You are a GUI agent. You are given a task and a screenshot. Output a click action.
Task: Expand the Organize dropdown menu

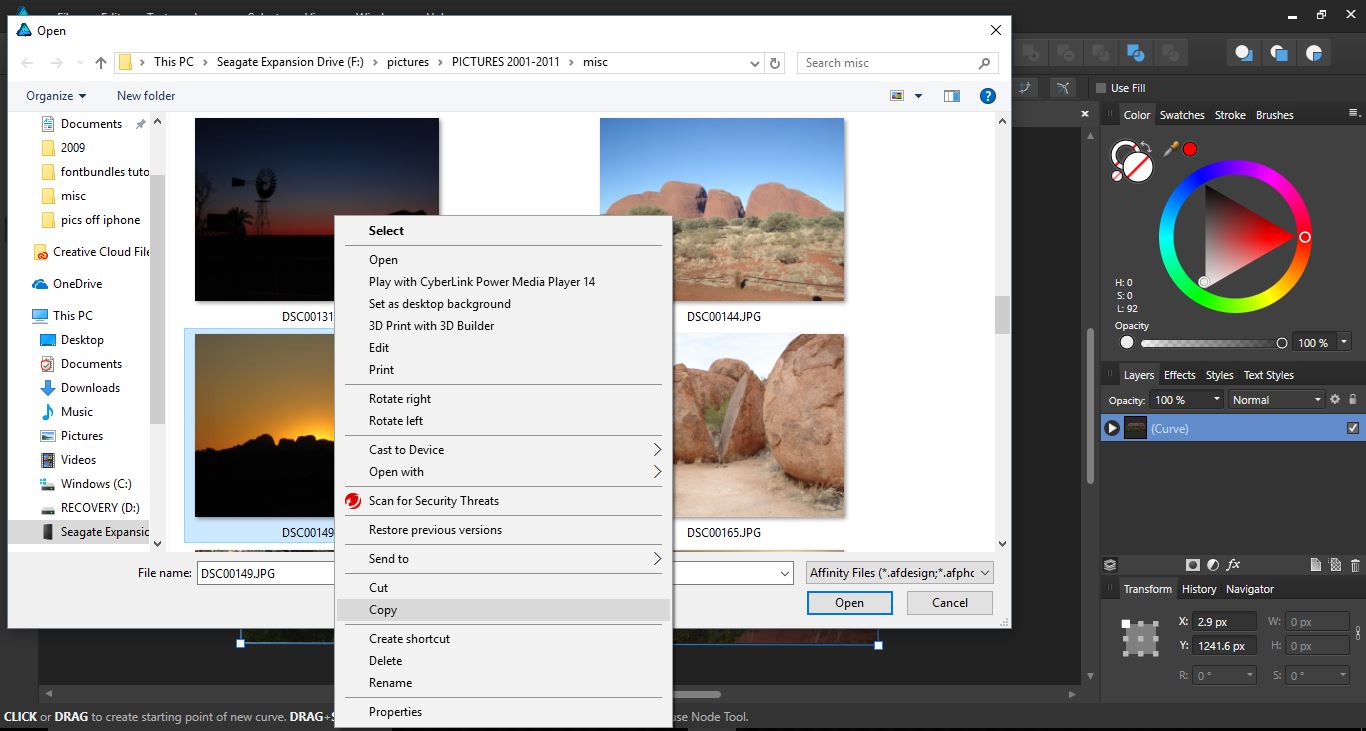click(54, 95)
